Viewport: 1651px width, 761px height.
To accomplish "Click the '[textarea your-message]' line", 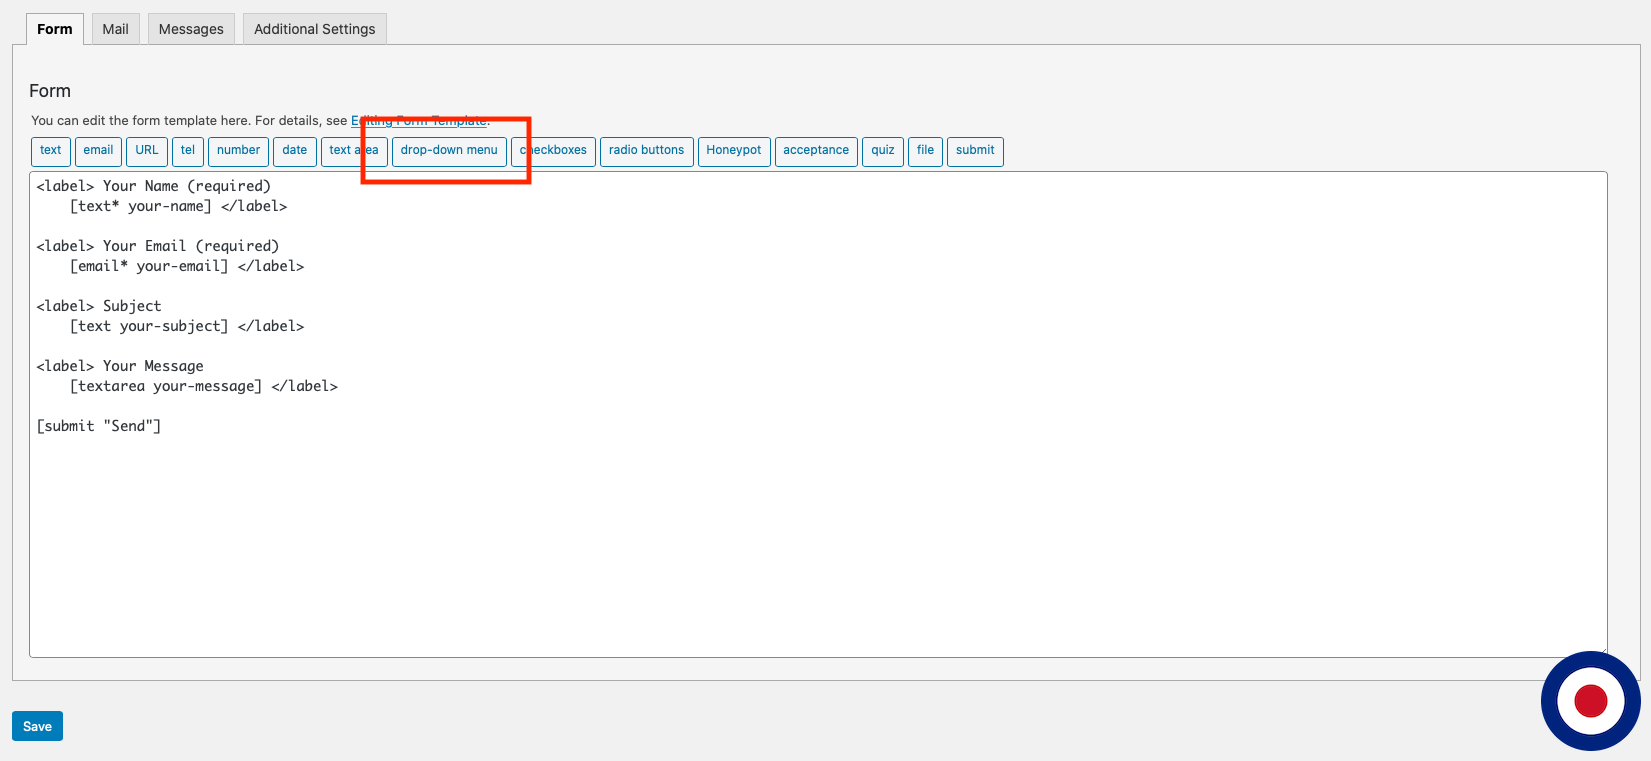I will [x=204, y=386].
